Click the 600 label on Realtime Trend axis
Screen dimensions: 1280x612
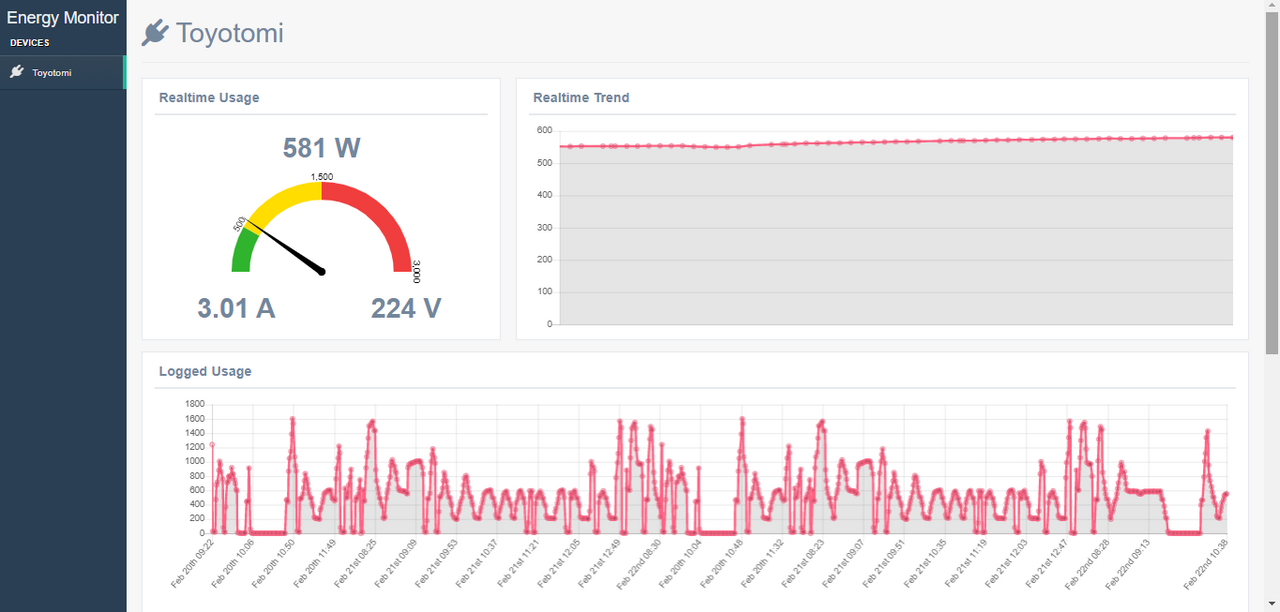pyautogui.click(x=544, y=130)
